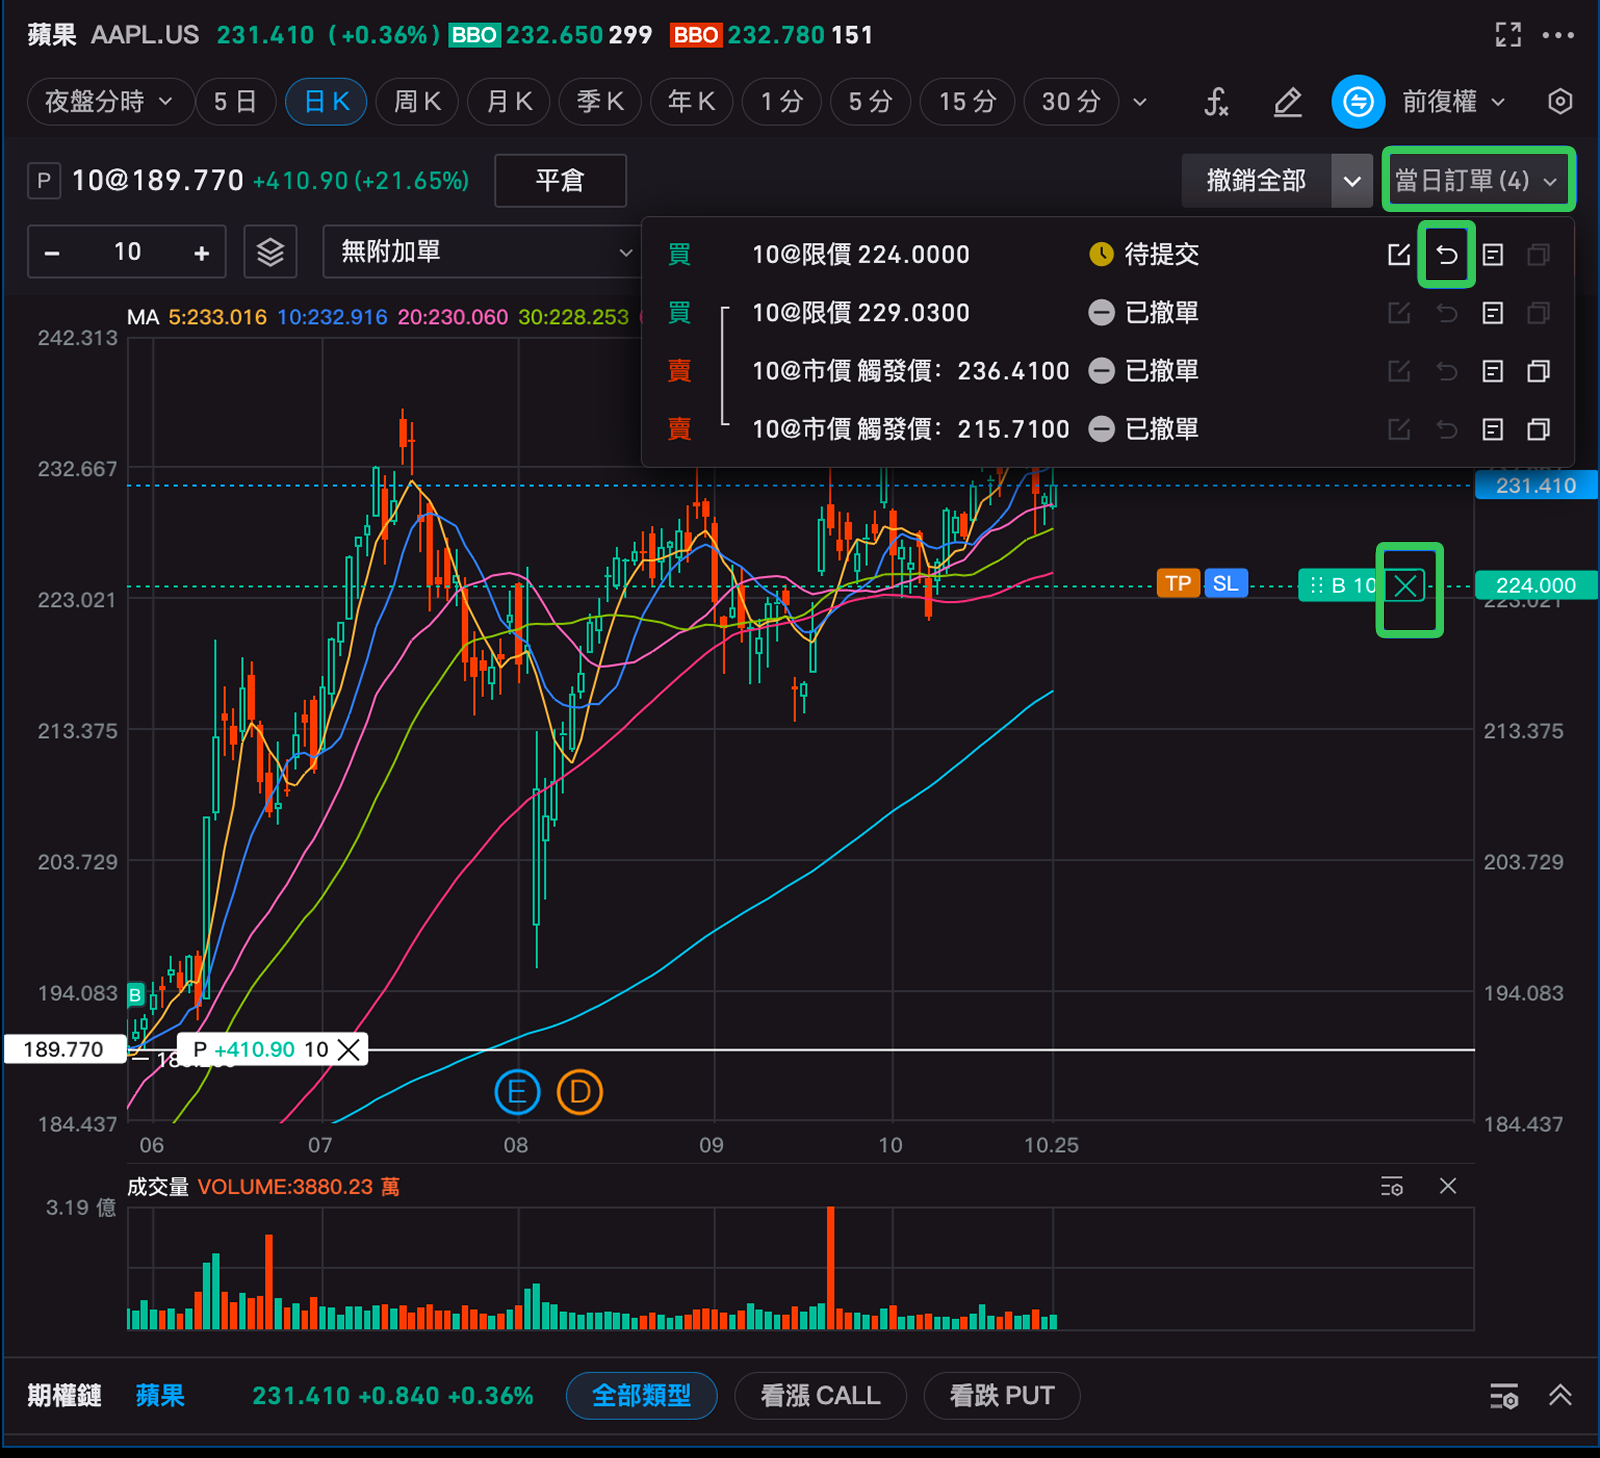Viewport: 1600px width, 1458px height.
Task: Select the drawing pencil tool
Action: pos(1287,102)
